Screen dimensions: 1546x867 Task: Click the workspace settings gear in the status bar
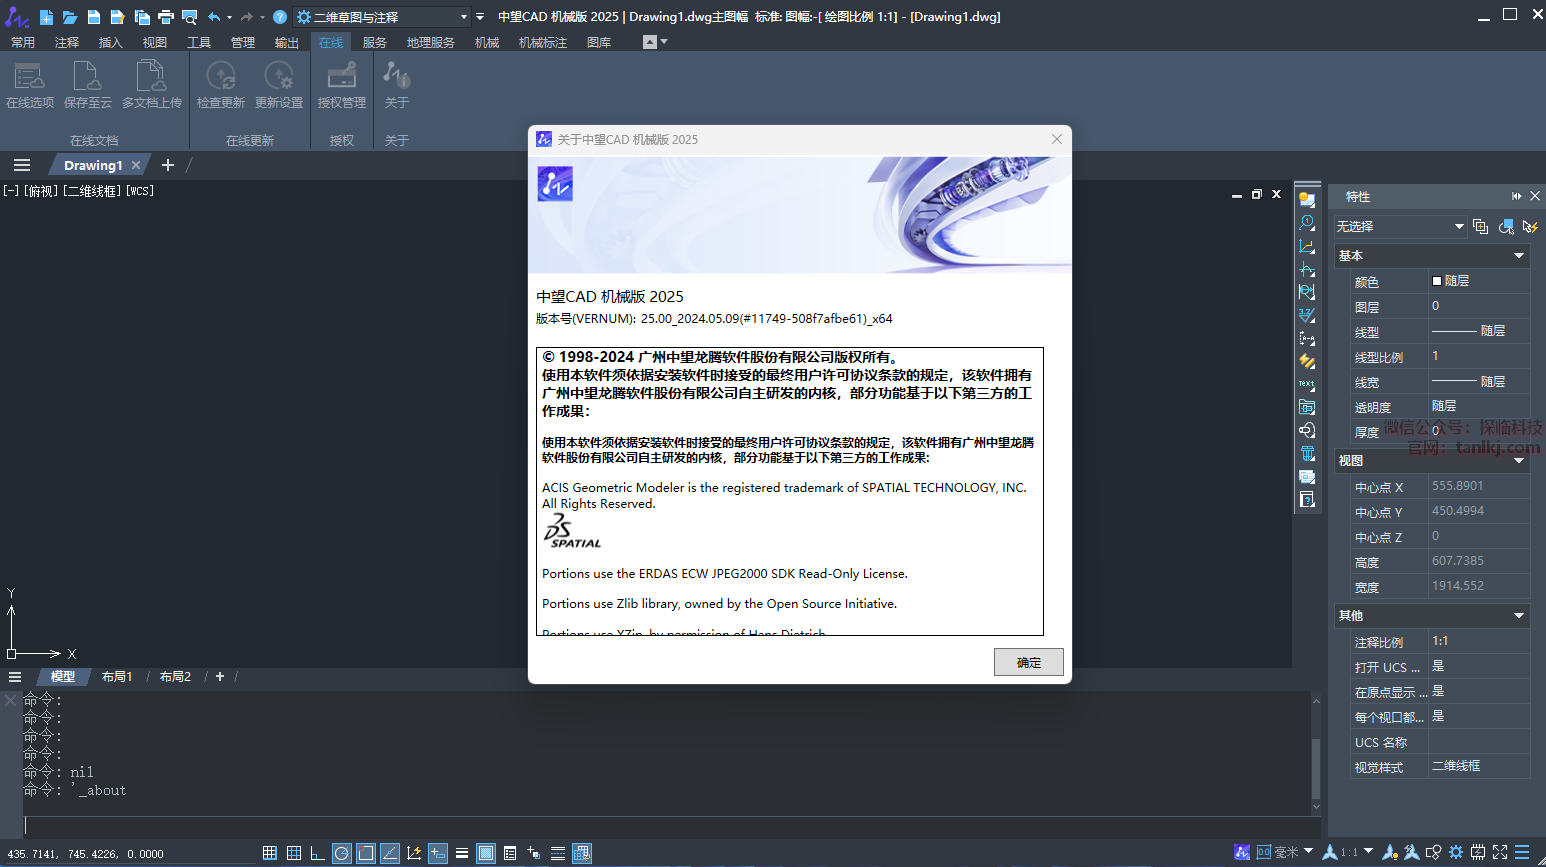point(1456,852)
